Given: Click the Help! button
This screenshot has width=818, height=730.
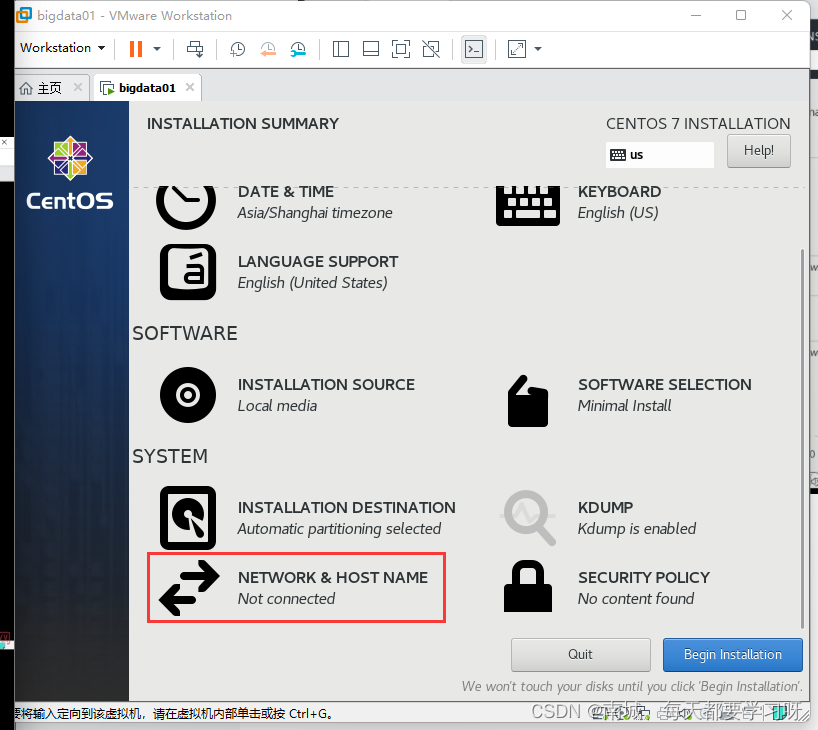Looking at the screenshot, I should (x=759, y=151).
